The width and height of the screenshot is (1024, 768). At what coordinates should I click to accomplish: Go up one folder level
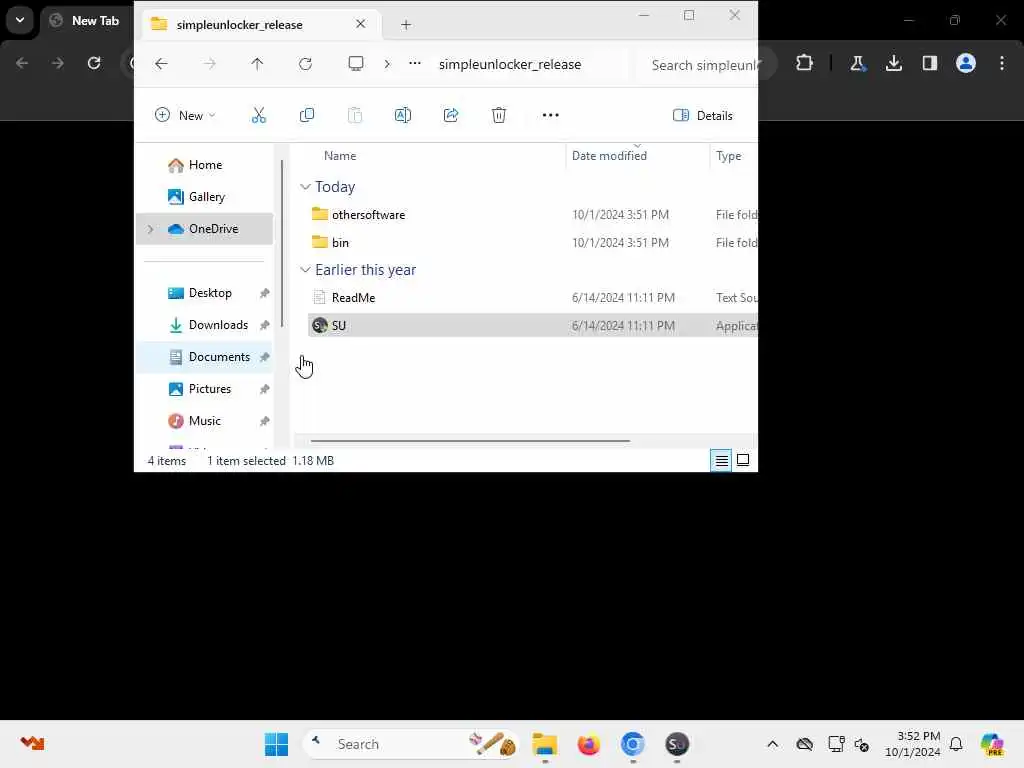click(x=257, y=64)
